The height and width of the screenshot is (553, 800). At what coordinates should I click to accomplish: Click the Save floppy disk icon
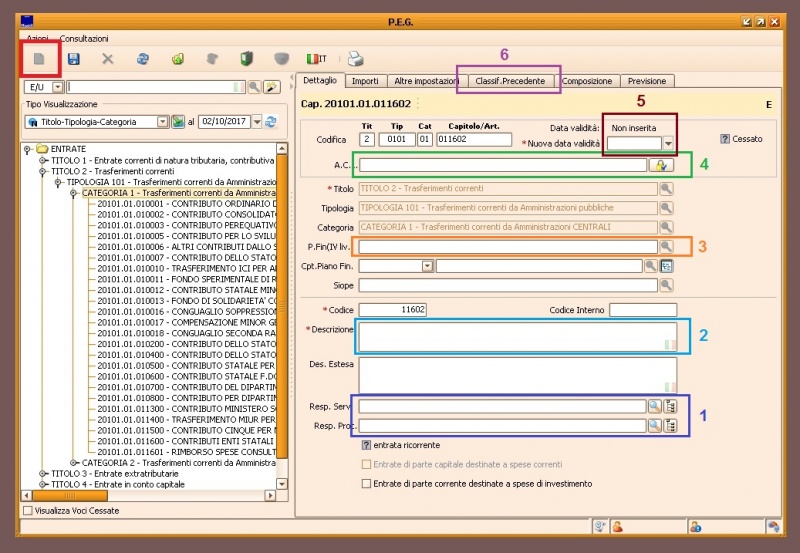(x=74, y=60)
